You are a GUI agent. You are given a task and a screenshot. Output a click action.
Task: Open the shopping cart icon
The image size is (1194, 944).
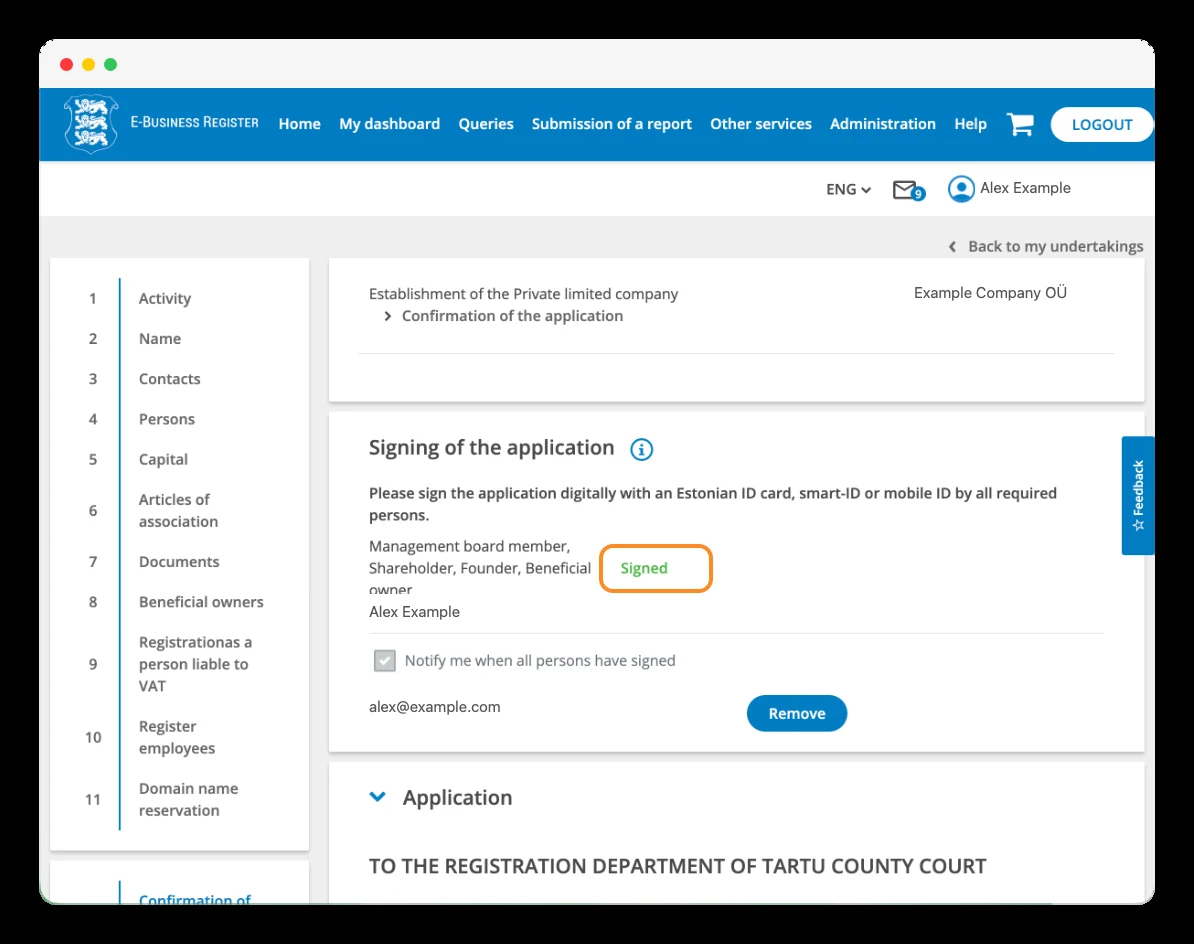1020,124
